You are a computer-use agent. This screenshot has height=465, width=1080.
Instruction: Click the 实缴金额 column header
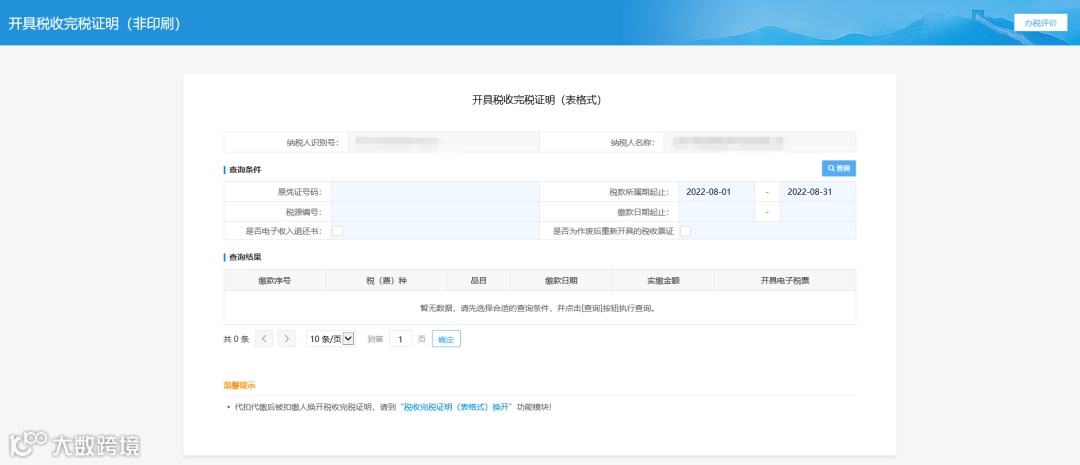[x=663, y=280]
